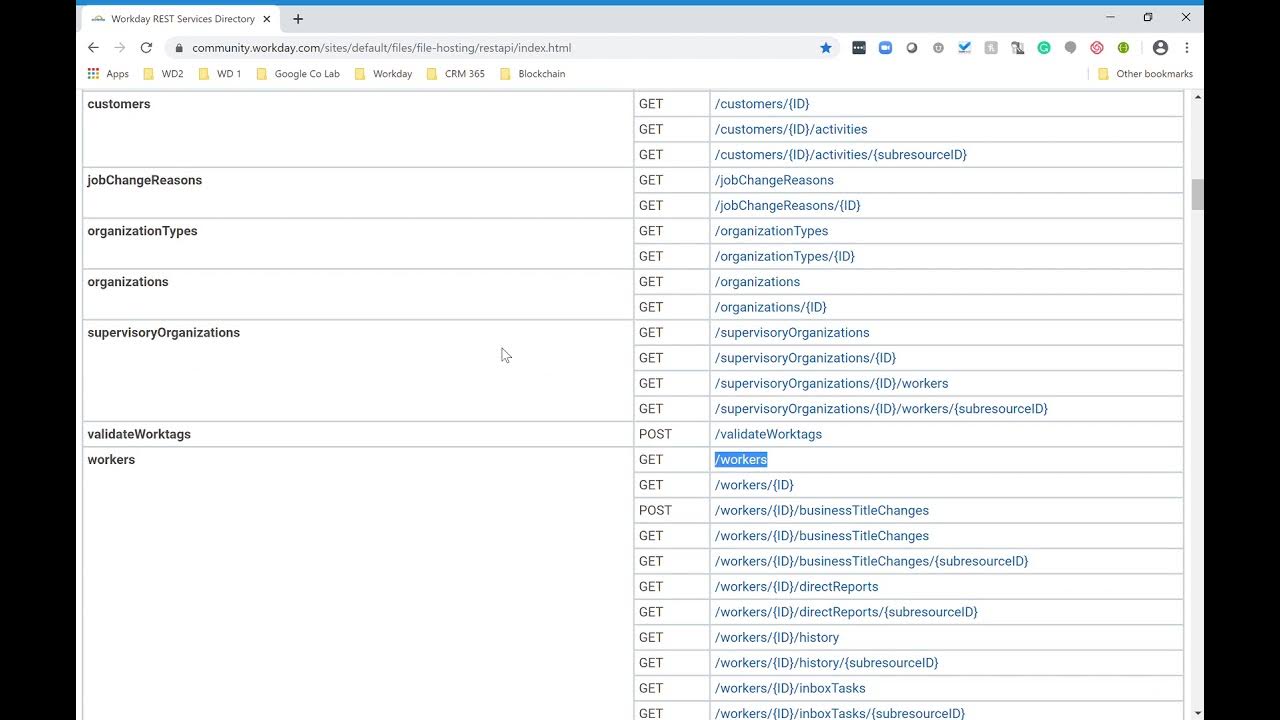Open the /supervisoryOrganizations endpoint link
The height and width of the screenshot is (720, 1280).
(x=792, y=333)
